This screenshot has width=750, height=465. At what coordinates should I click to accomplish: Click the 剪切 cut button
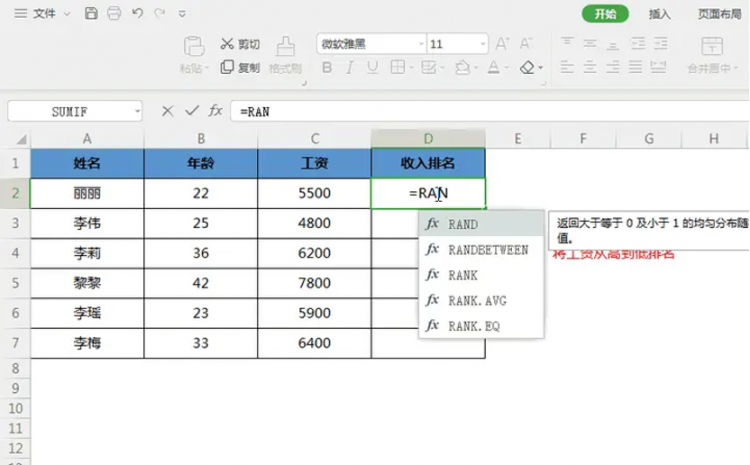click(x=240, y=44)
